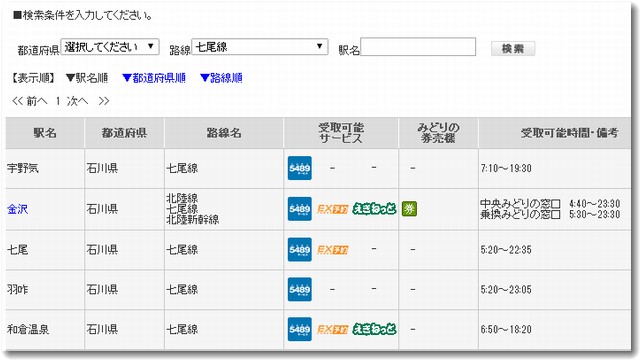Screen dimensions: 640x360
Task: Click the えきねっと icon in 和倉温泉 row
Action: click(x=374, y=329)
